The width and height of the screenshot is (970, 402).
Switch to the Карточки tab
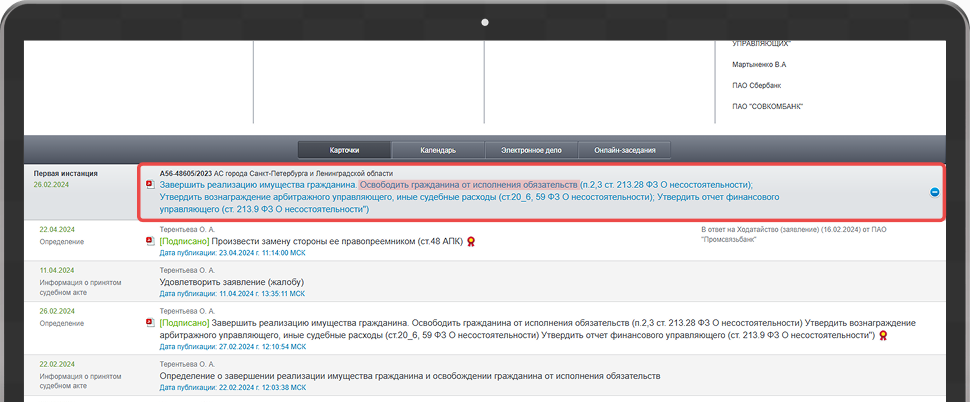(344, 150)
